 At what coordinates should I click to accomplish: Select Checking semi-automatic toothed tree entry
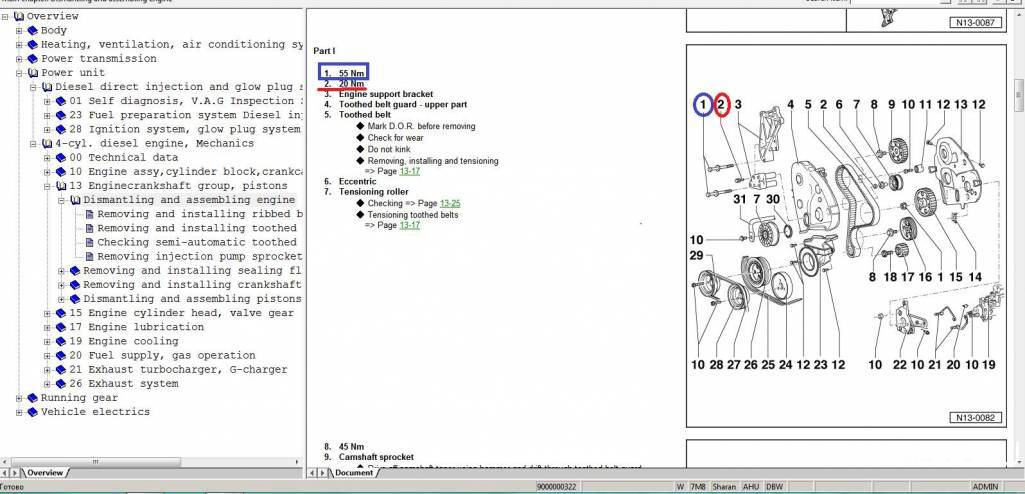tap(196, 243)
